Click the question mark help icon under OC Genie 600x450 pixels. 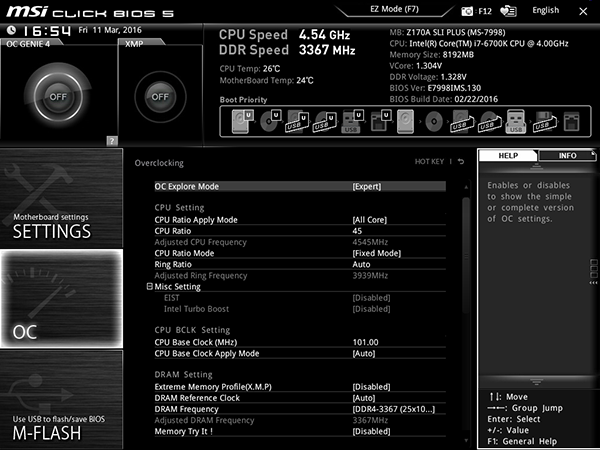tap(112, 141)
